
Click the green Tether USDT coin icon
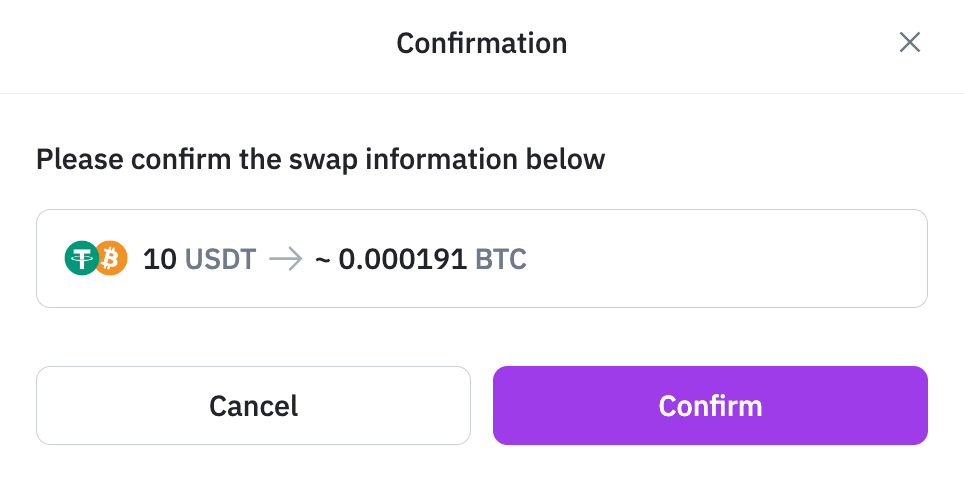pyautogui.click(x=81, y=258)
